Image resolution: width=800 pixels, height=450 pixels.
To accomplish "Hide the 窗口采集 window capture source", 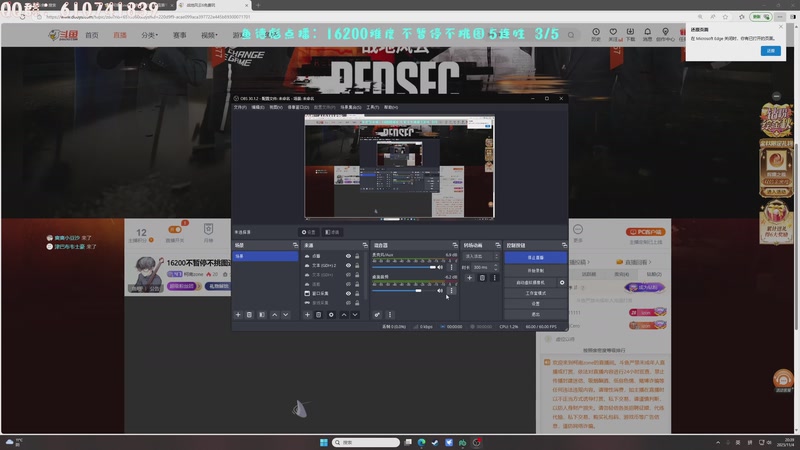I will pos(348,293).
